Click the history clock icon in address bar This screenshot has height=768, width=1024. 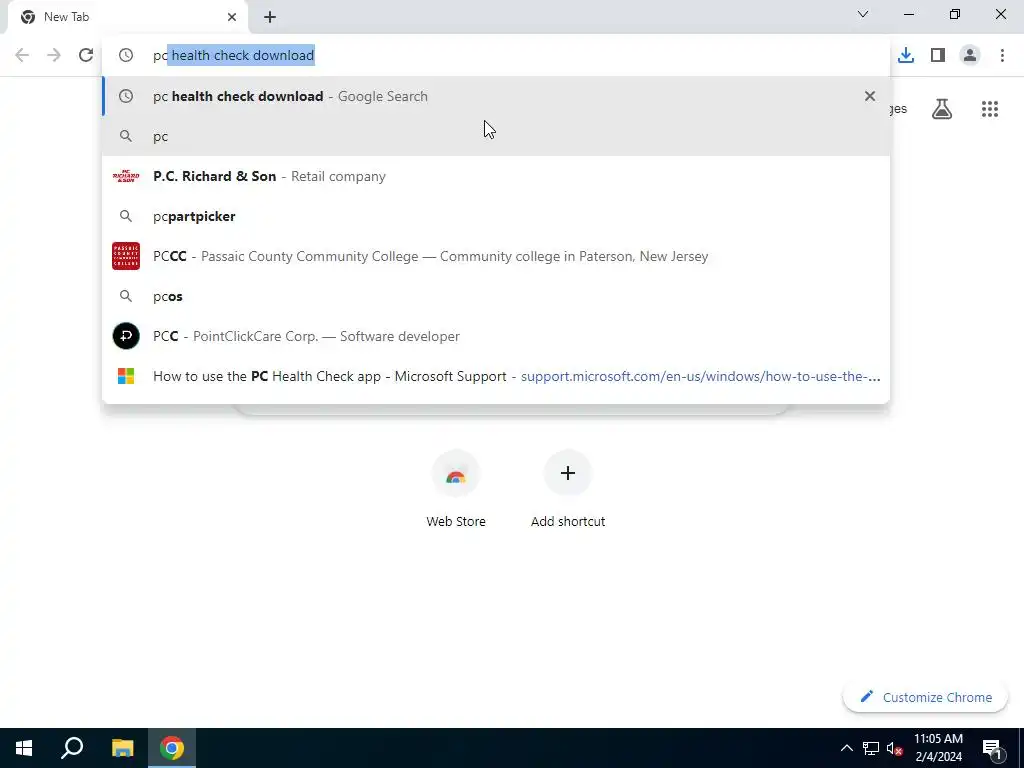(126, 55)
